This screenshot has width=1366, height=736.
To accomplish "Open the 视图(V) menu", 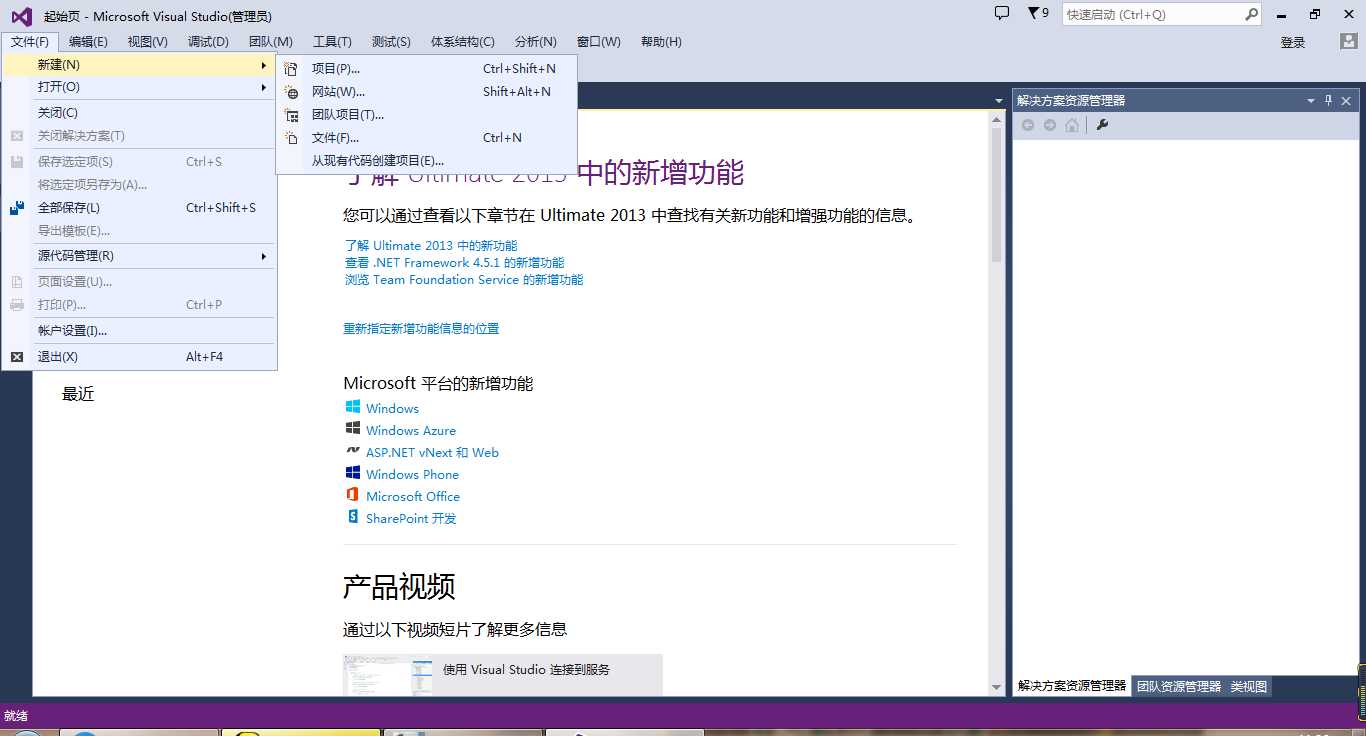I will click(148, 42).
